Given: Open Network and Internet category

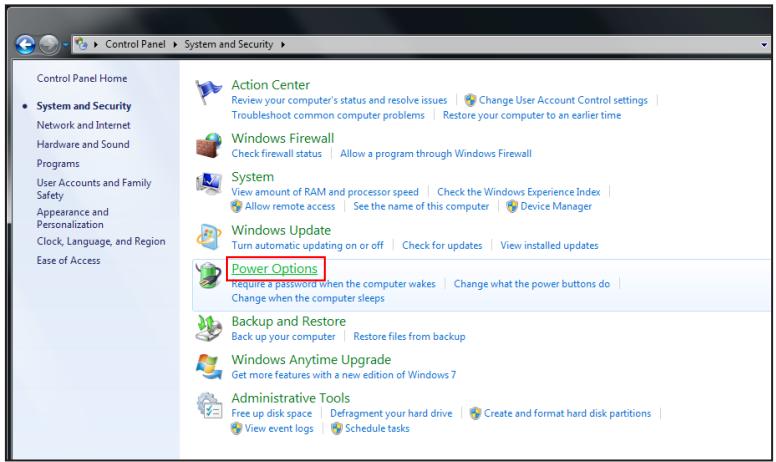Looking at the screenshot, I should (x=83, y=125).
